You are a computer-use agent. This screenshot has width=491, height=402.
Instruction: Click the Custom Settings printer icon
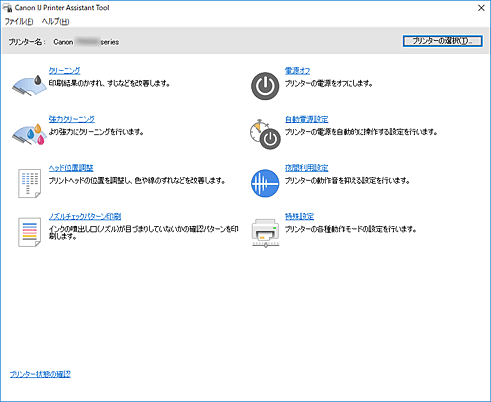265,233
